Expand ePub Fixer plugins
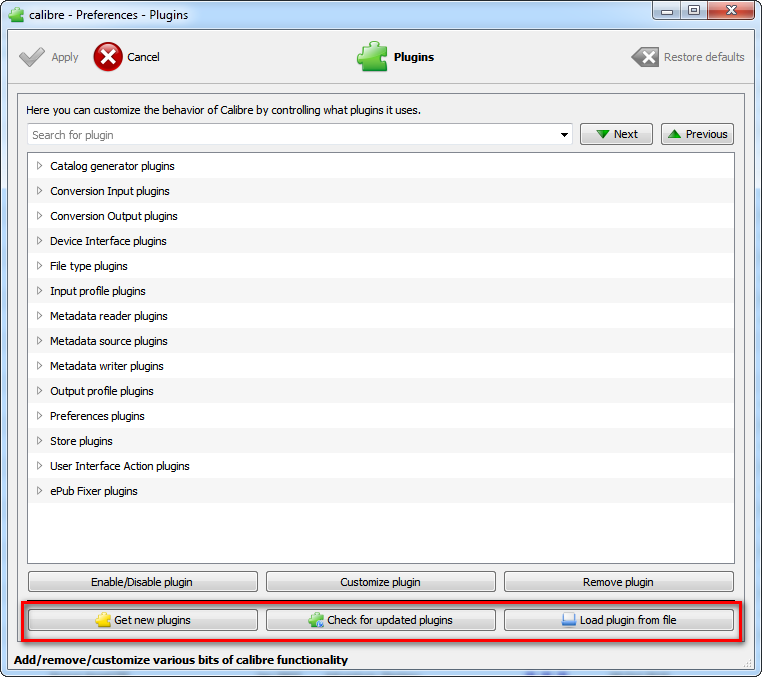The width and height of the screenshot is (762, 677). click(39, 491)
